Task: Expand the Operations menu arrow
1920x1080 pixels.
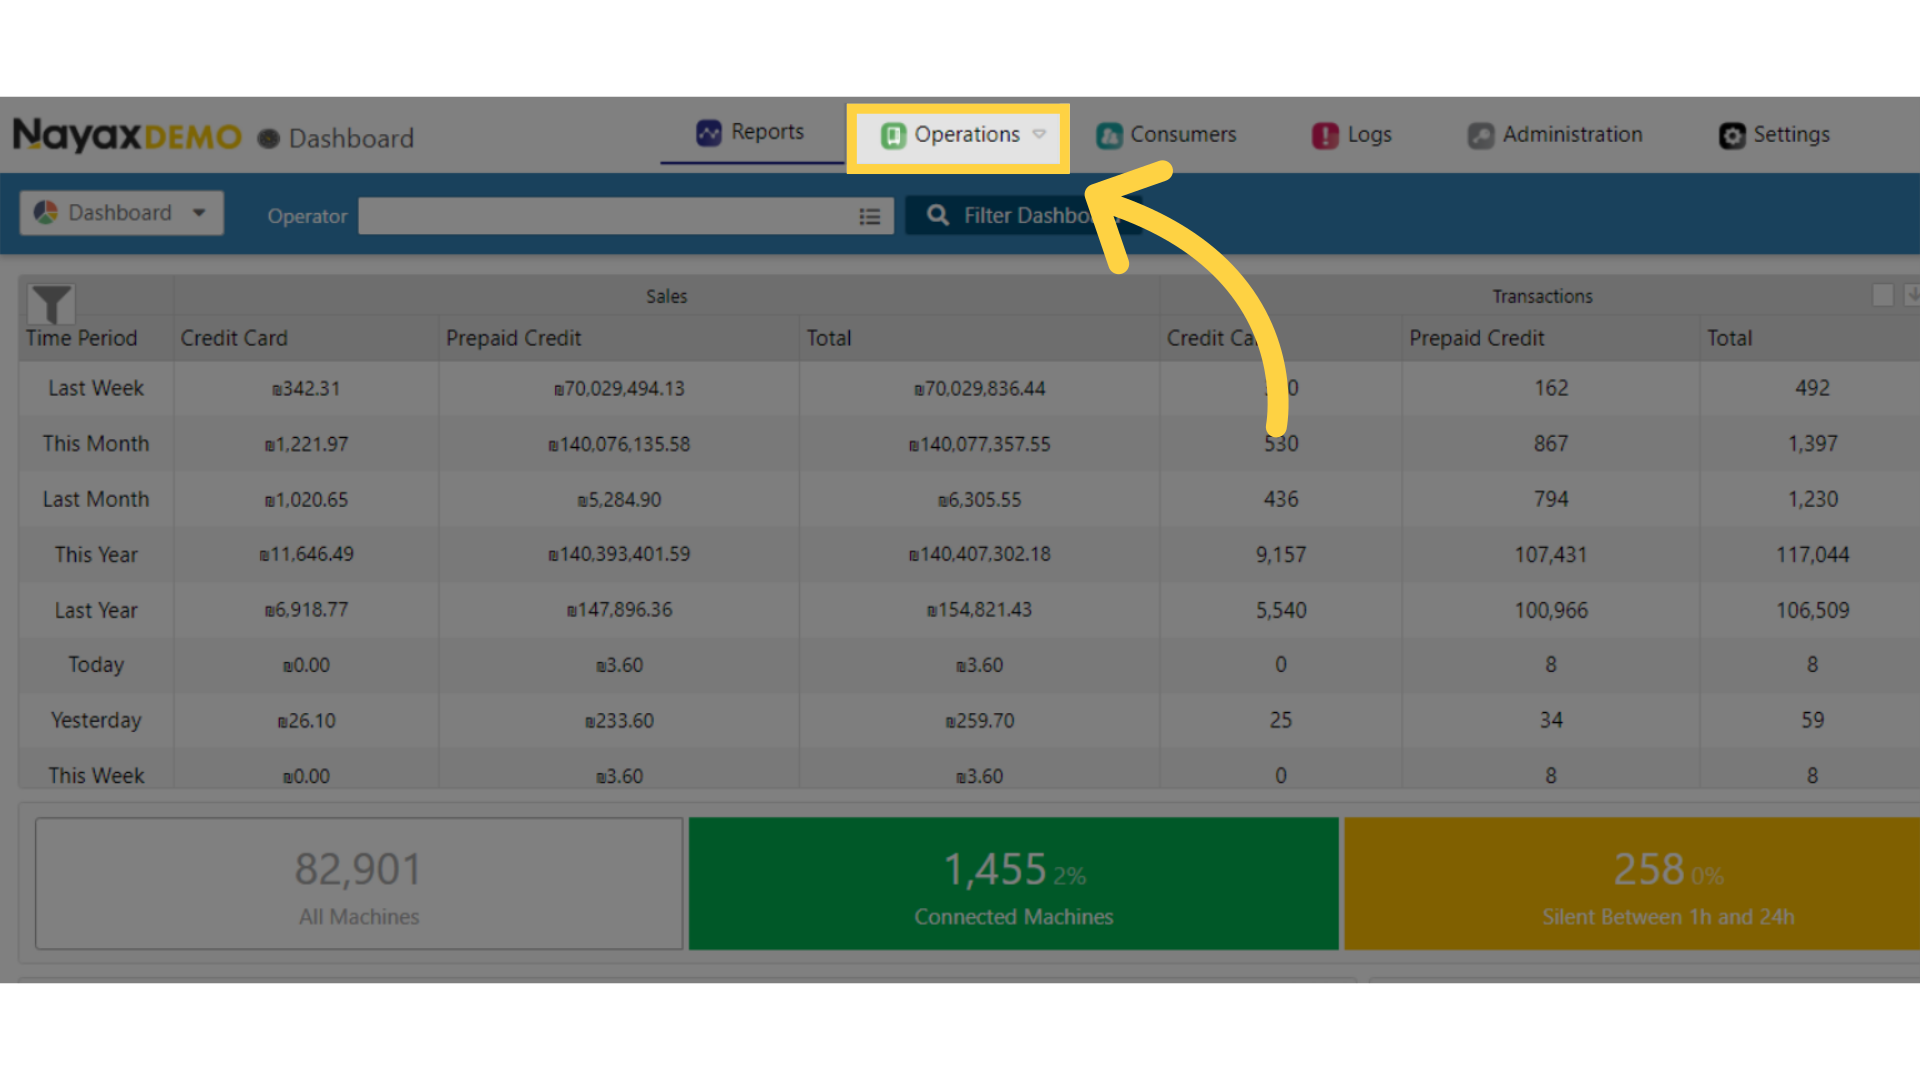Action: pyautogui.click(x=1039, y=134)
